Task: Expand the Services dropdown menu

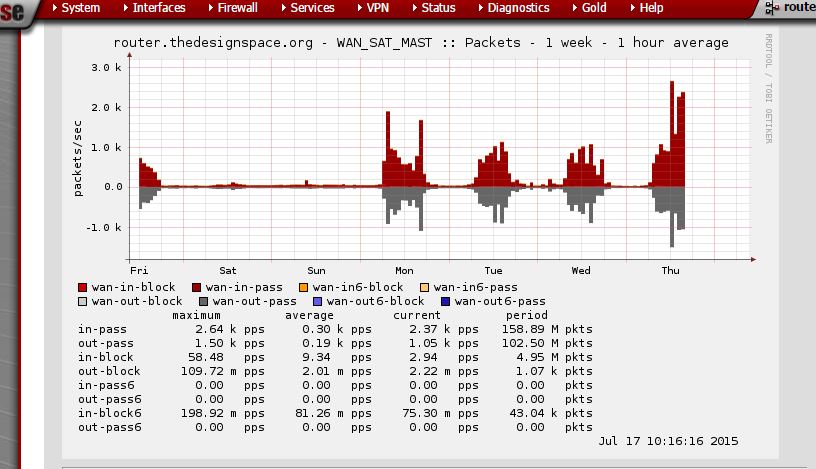Action: click(312, 8)
